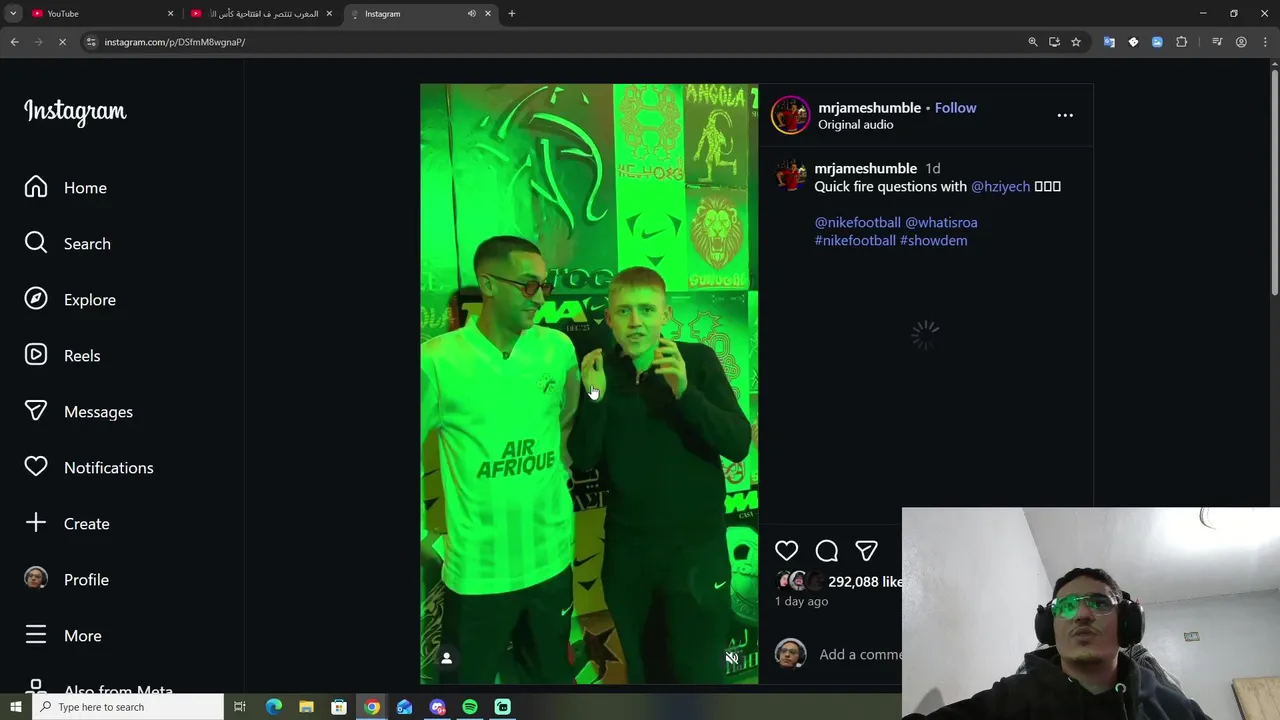Bookmark this page with the star
Image resolution: width=1280 pixels, height=720 pixels.
1076,42
